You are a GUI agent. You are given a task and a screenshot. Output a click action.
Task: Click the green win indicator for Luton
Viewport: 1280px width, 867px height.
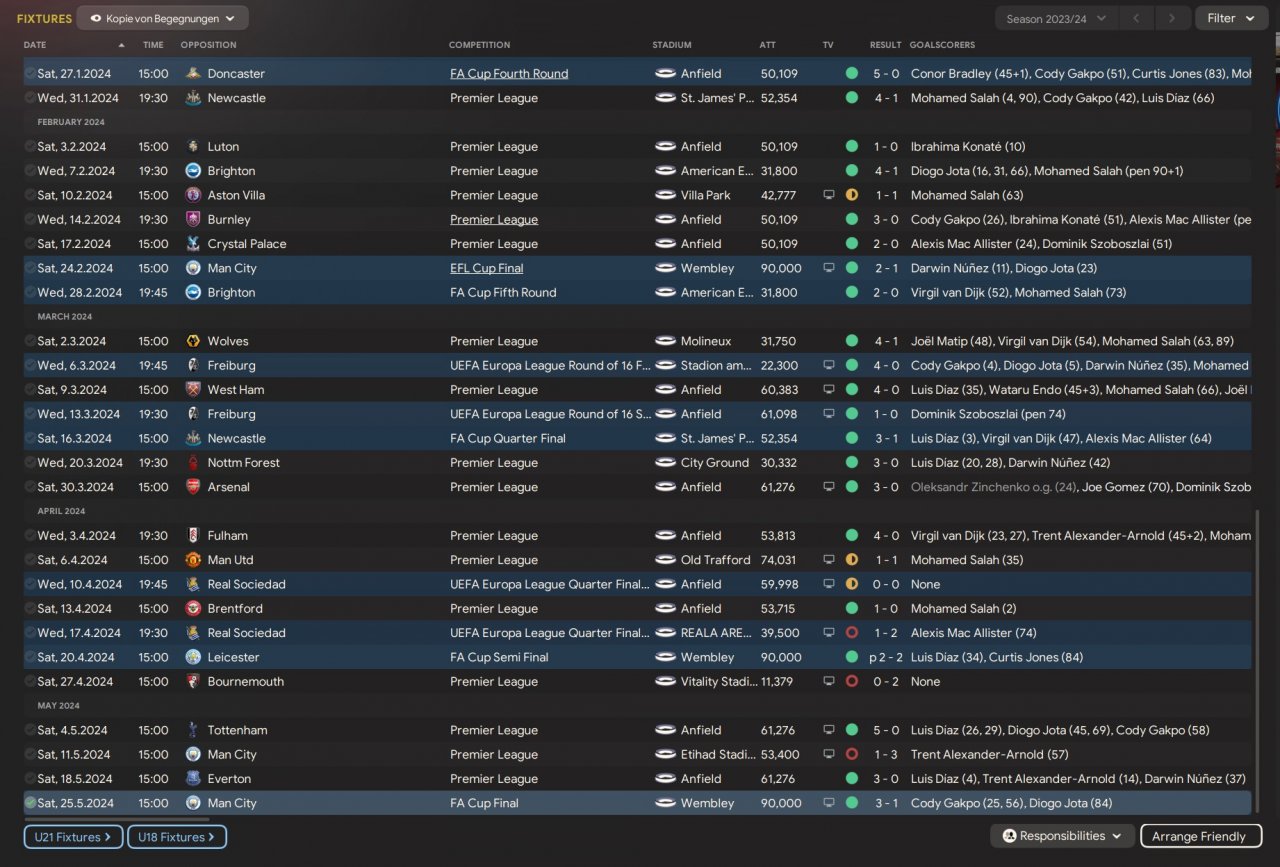852,146
